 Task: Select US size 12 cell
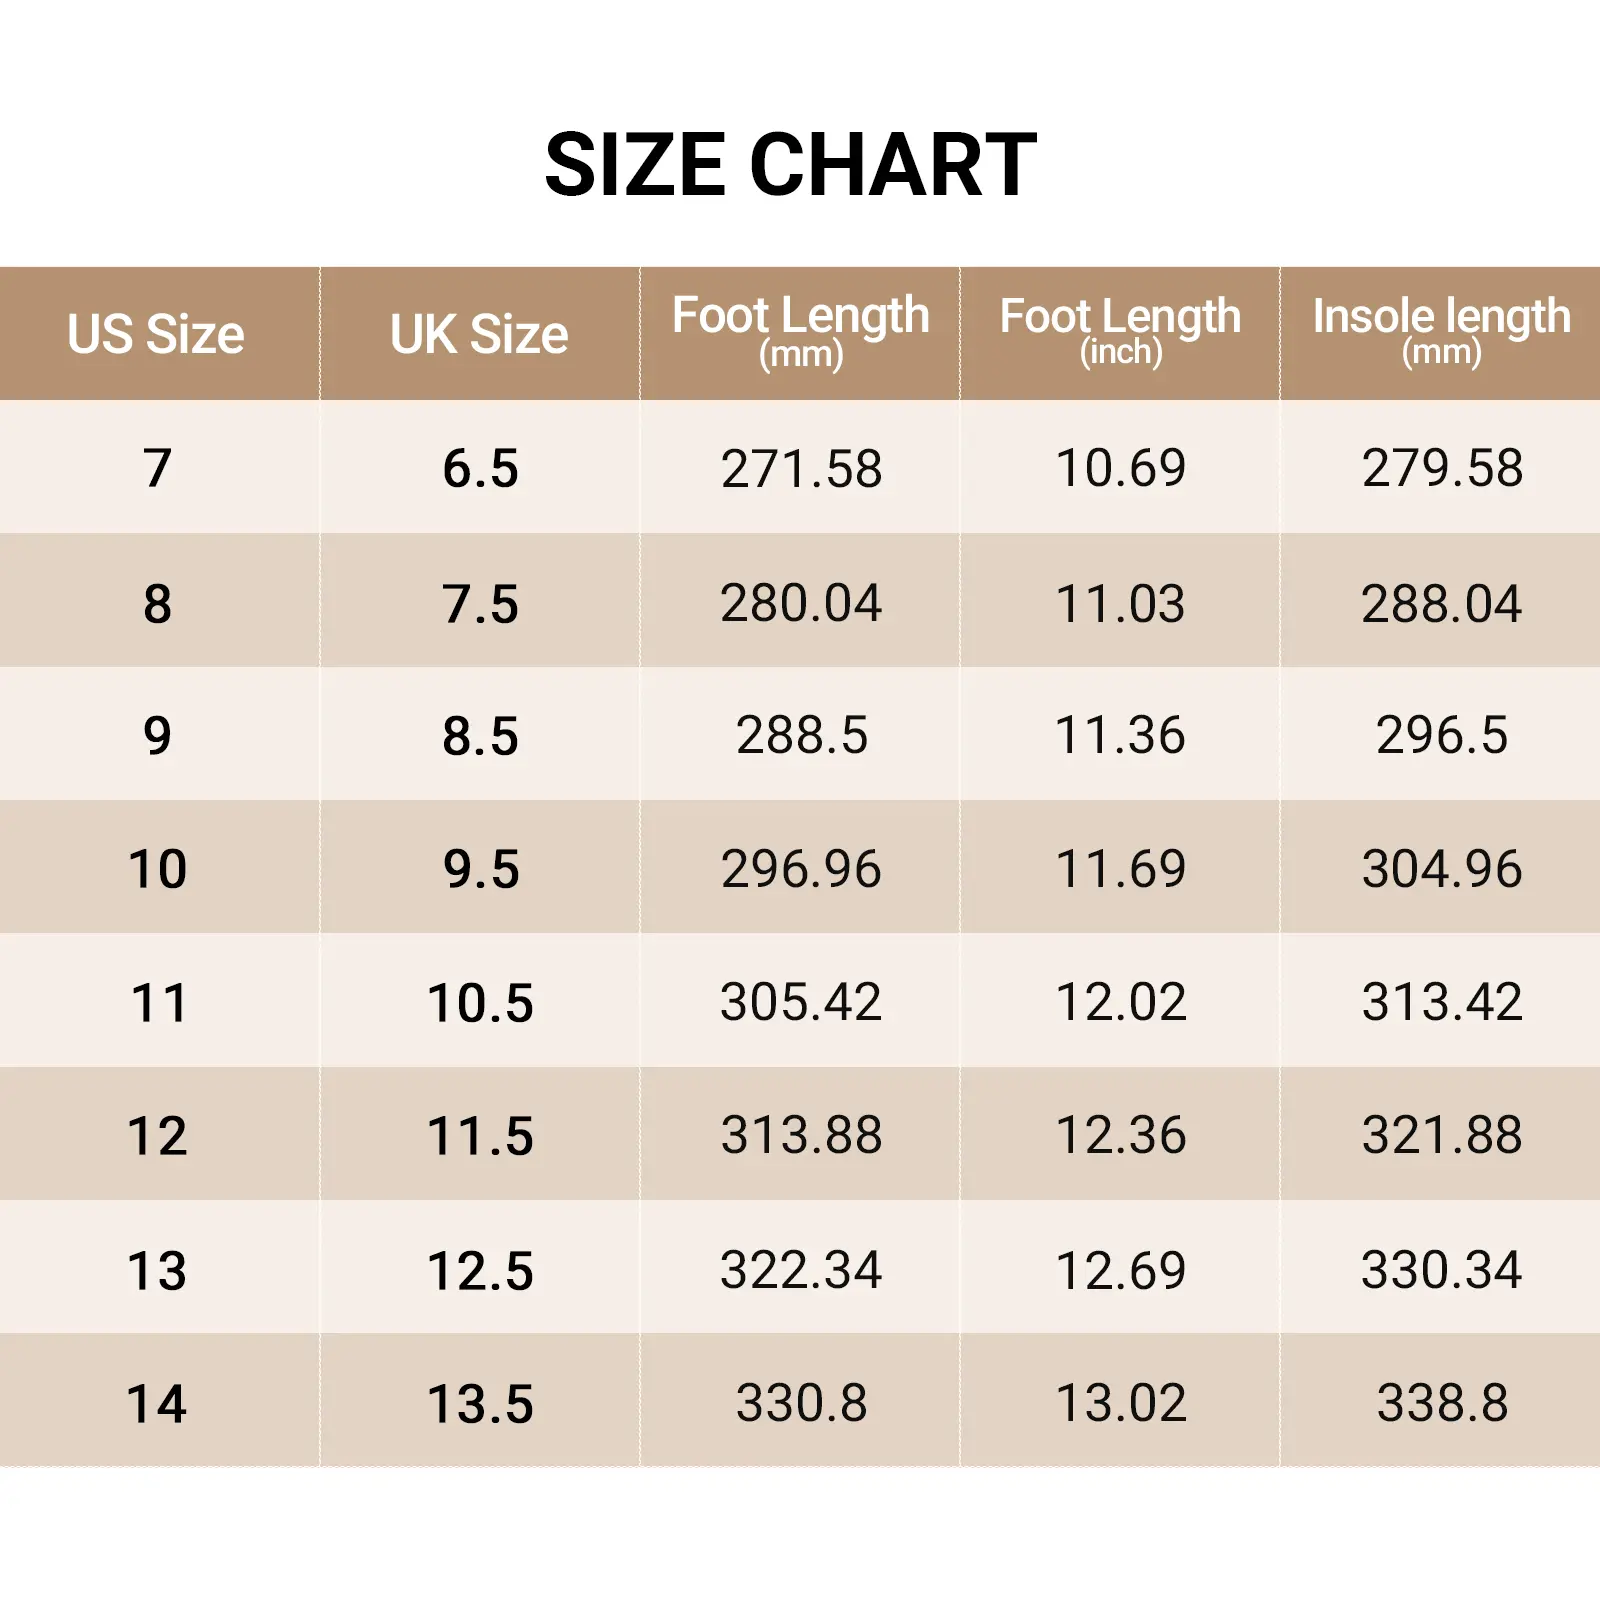click(157, 1135)
